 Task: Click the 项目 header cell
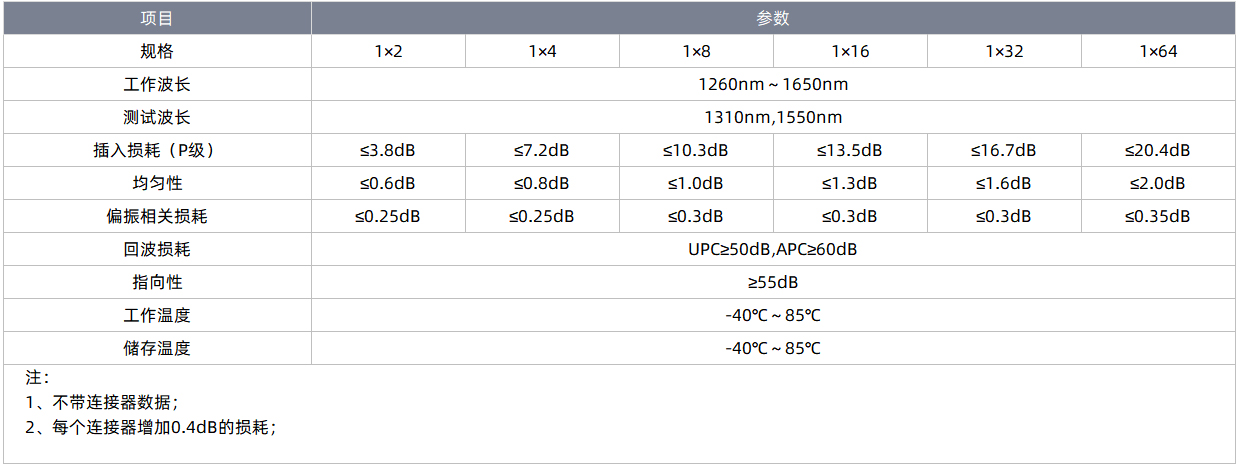157,18
